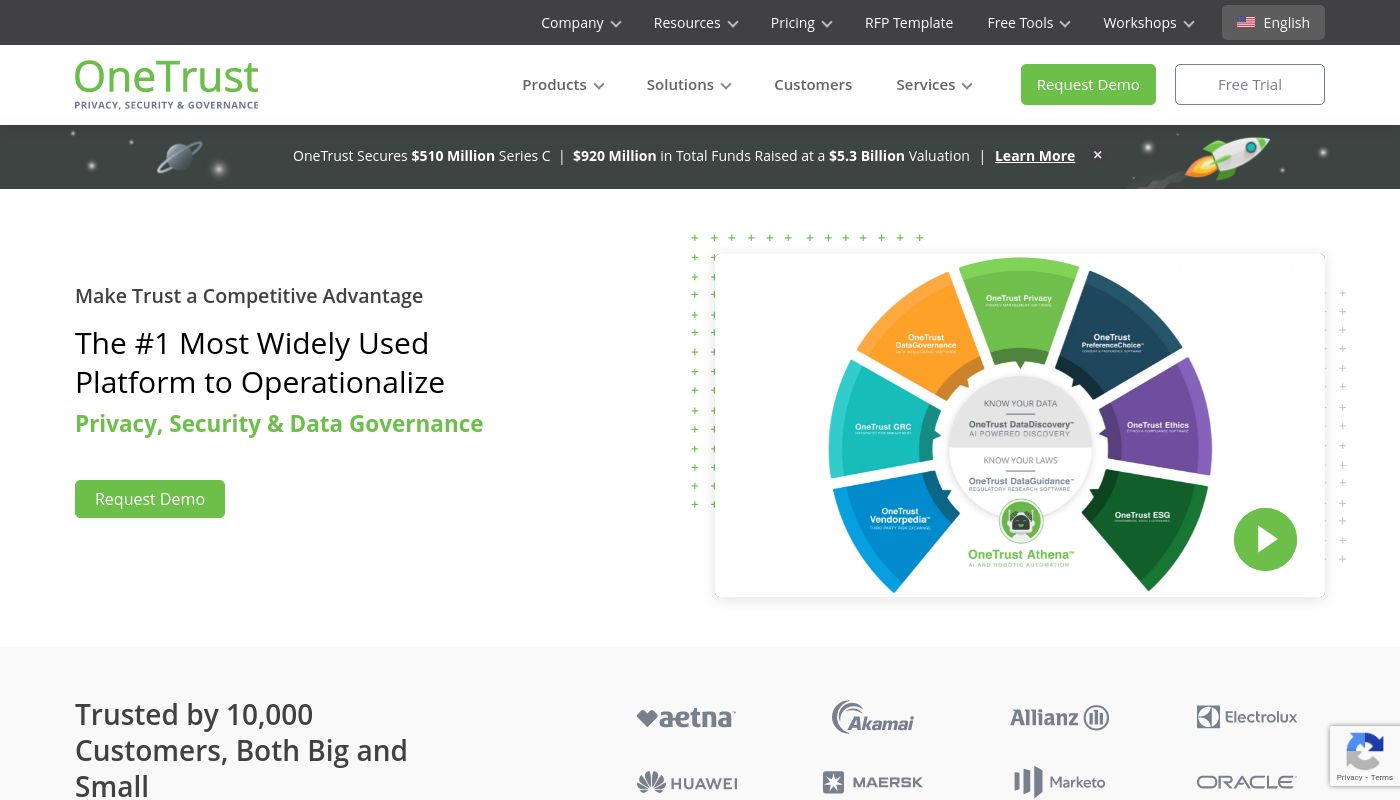Expand the Free Tools dropdown

1028,22
